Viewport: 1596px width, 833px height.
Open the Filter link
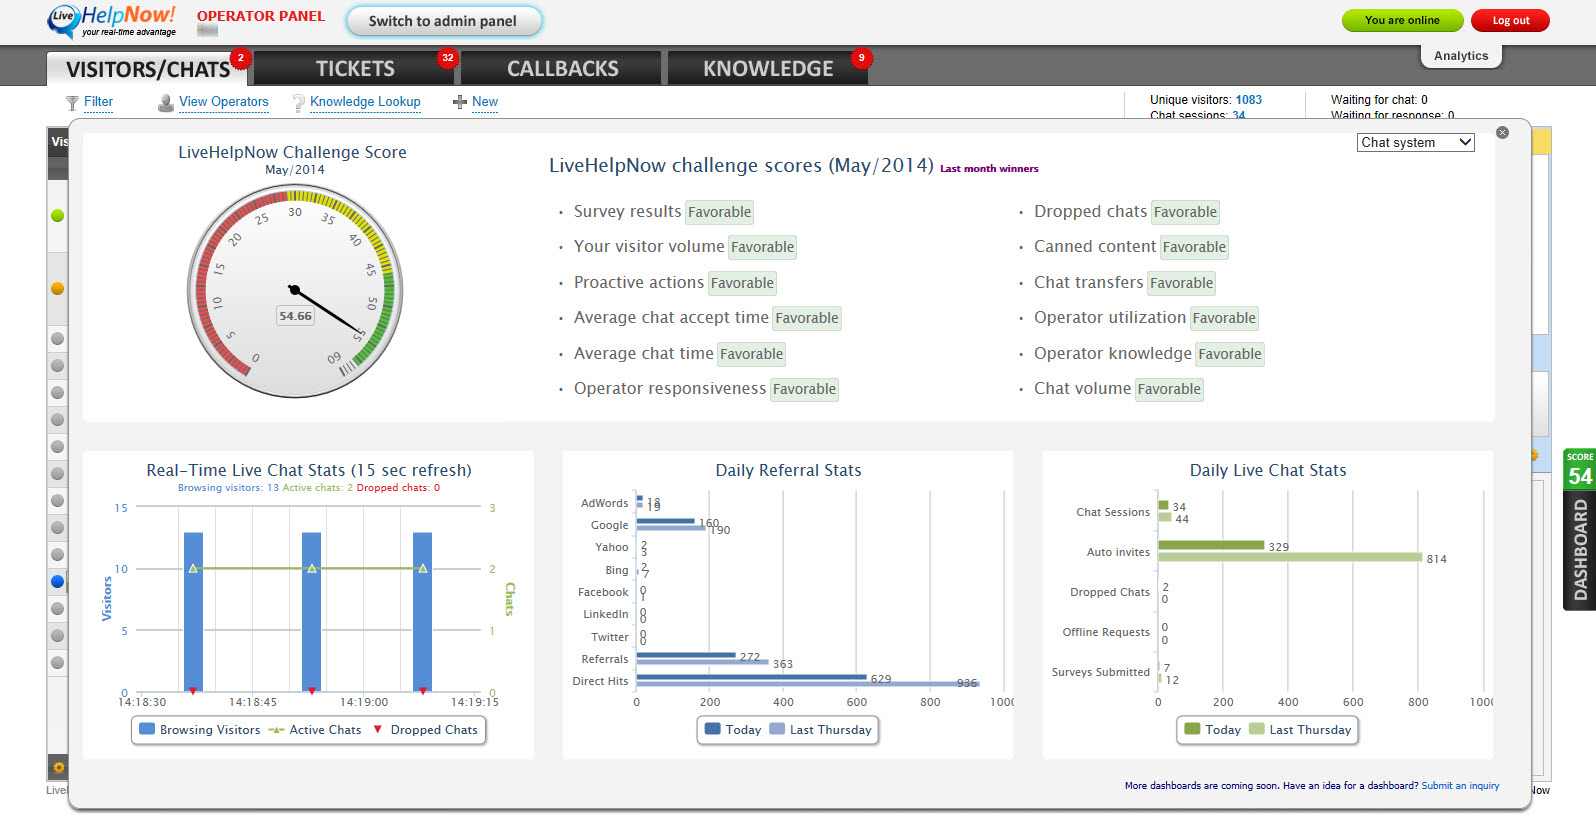98,102
